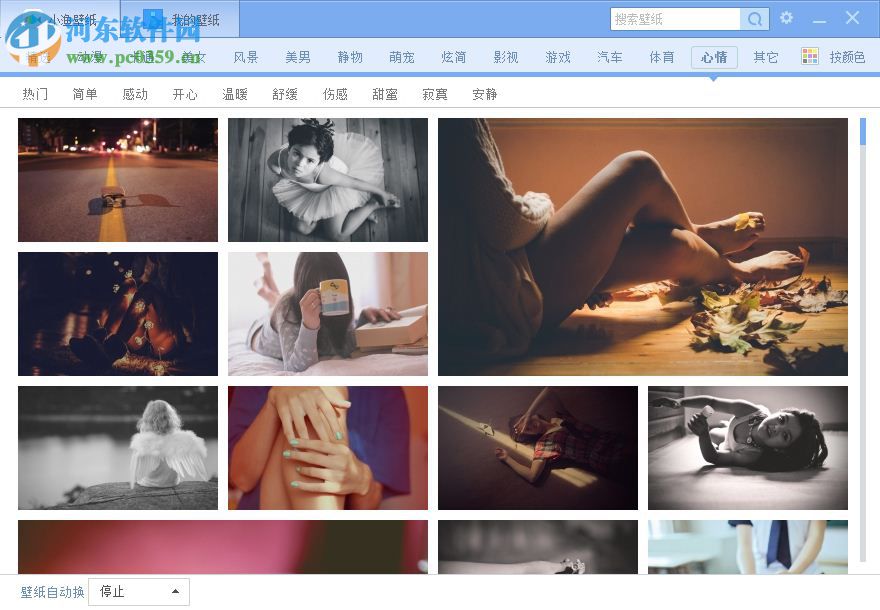Open the 游戏 wallpaper category
This screenshot has width=880, height=610.
pos(558,57)
